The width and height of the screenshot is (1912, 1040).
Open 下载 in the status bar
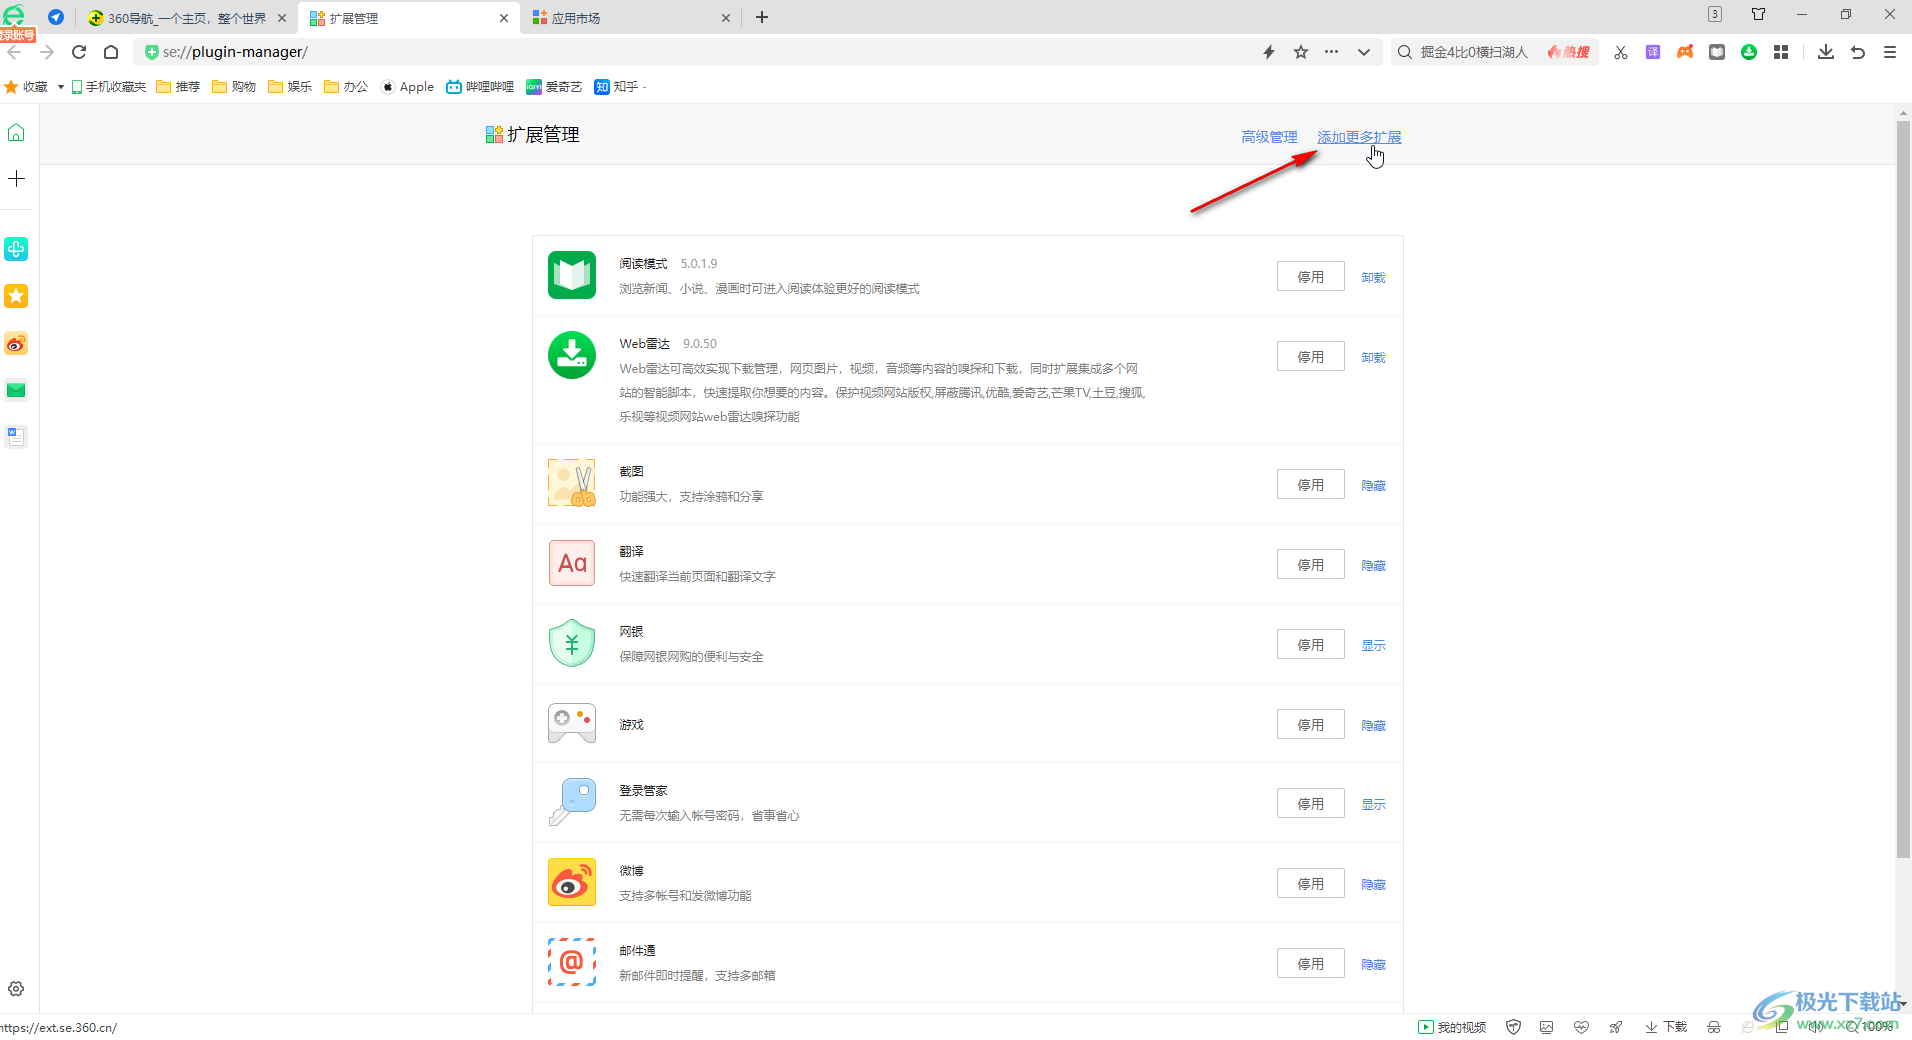(x=1666, y=1027)
